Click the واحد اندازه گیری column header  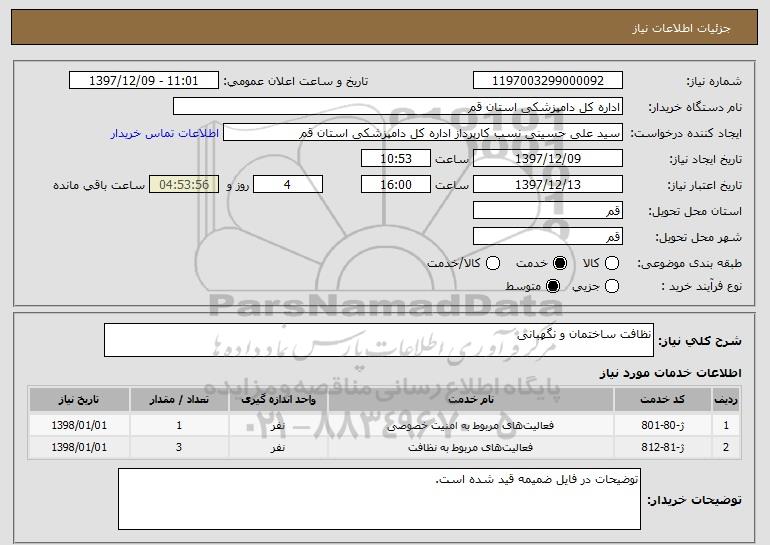pyautogui.click(x=278, y=399)
